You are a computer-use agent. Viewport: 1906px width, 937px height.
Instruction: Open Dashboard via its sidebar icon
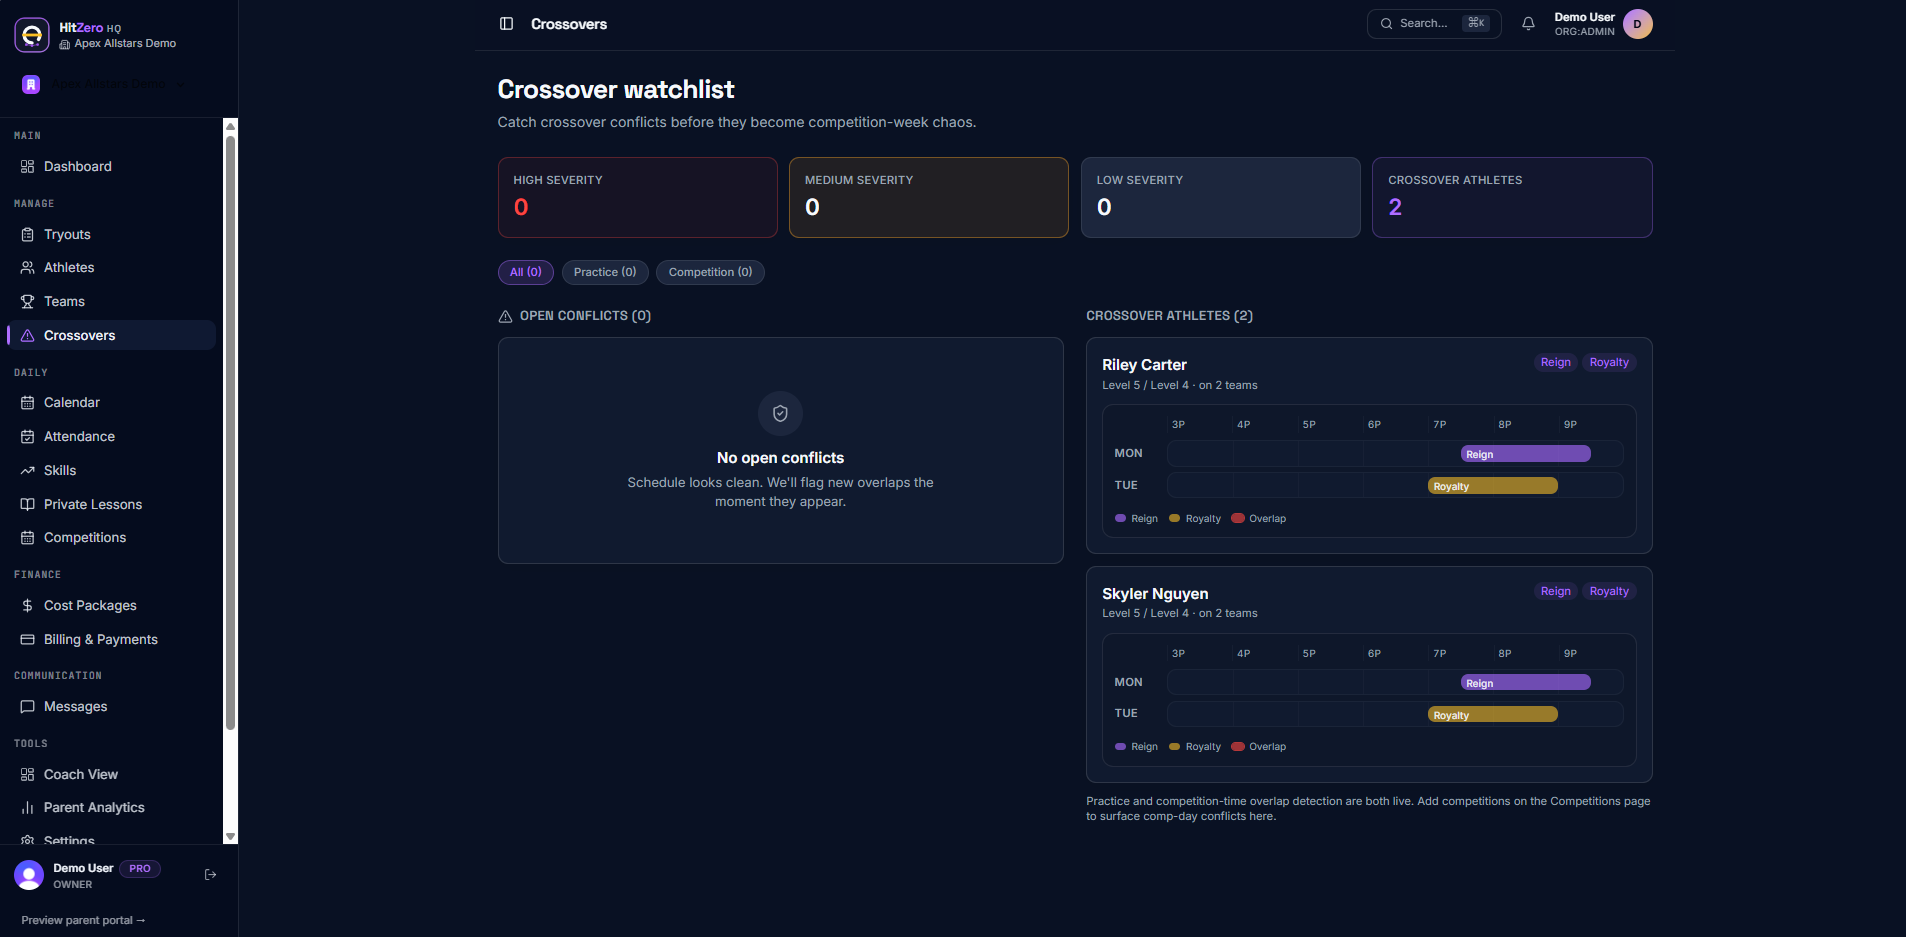pos(27,167)
